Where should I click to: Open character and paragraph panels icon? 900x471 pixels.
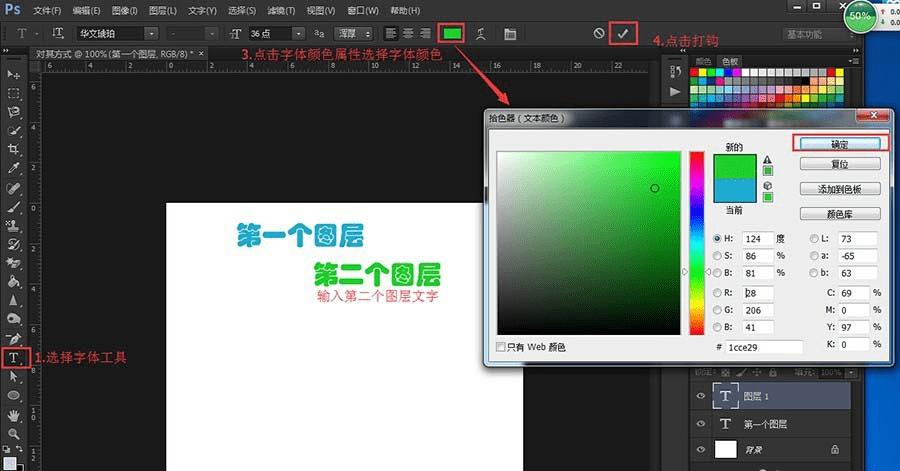510,34
